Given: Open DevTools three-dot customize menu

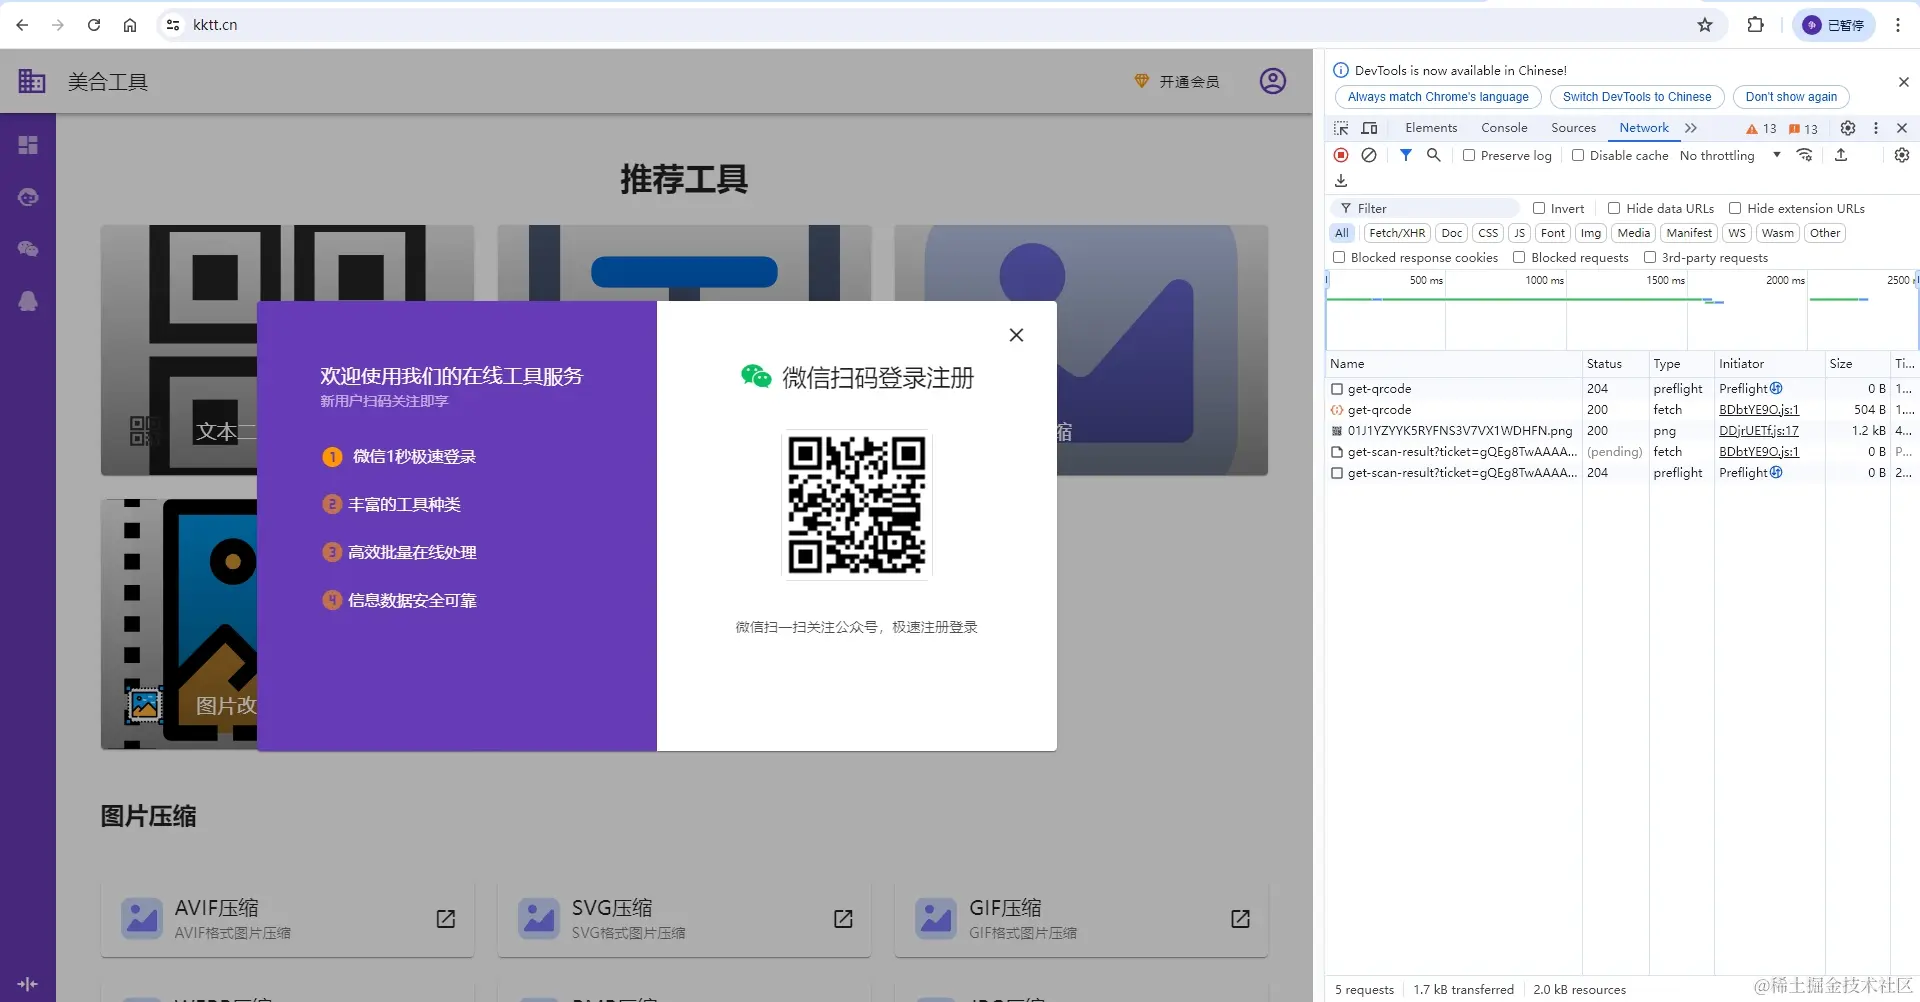Looking at the screenshot, I should [x=1876, y=128].
